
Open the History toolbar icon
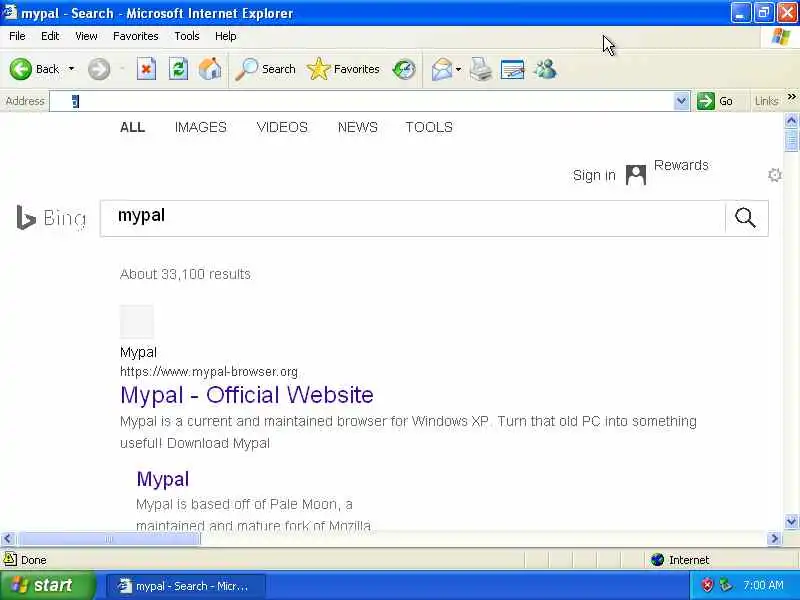click(404, 69)
